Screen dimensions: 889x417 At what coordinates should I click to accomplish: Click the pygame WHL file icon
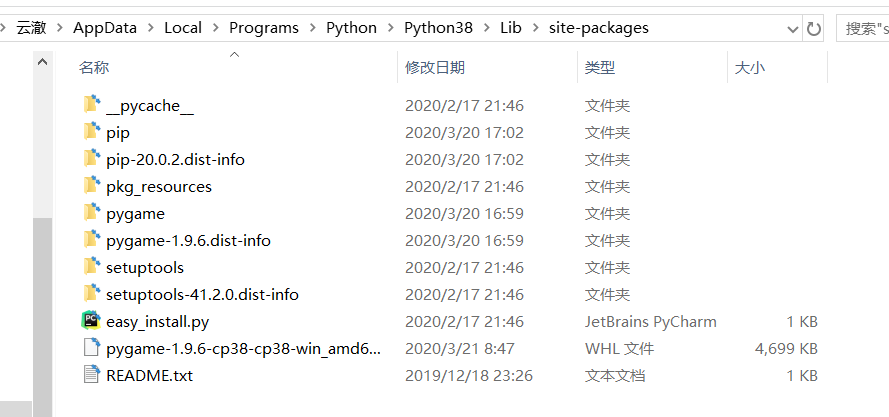[92, 347]
